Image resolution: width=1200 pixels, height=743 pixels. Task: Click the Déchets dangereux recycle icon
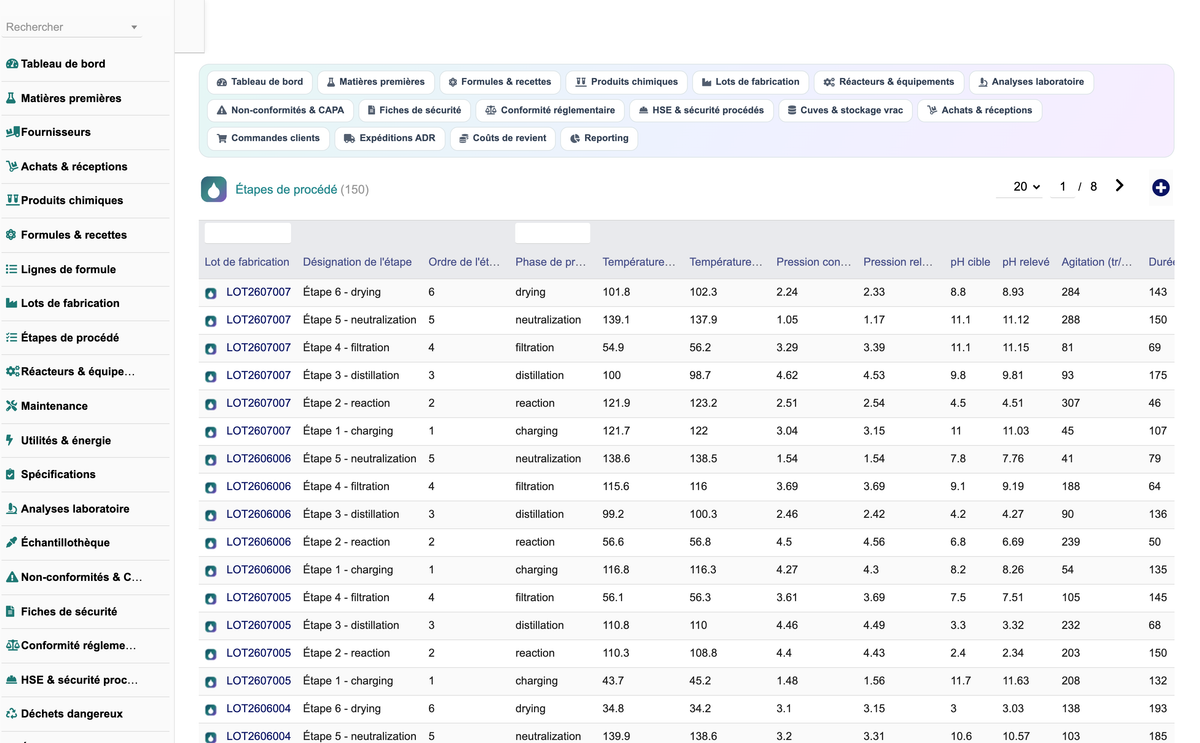pyautogui.click(x=12, y=714)
